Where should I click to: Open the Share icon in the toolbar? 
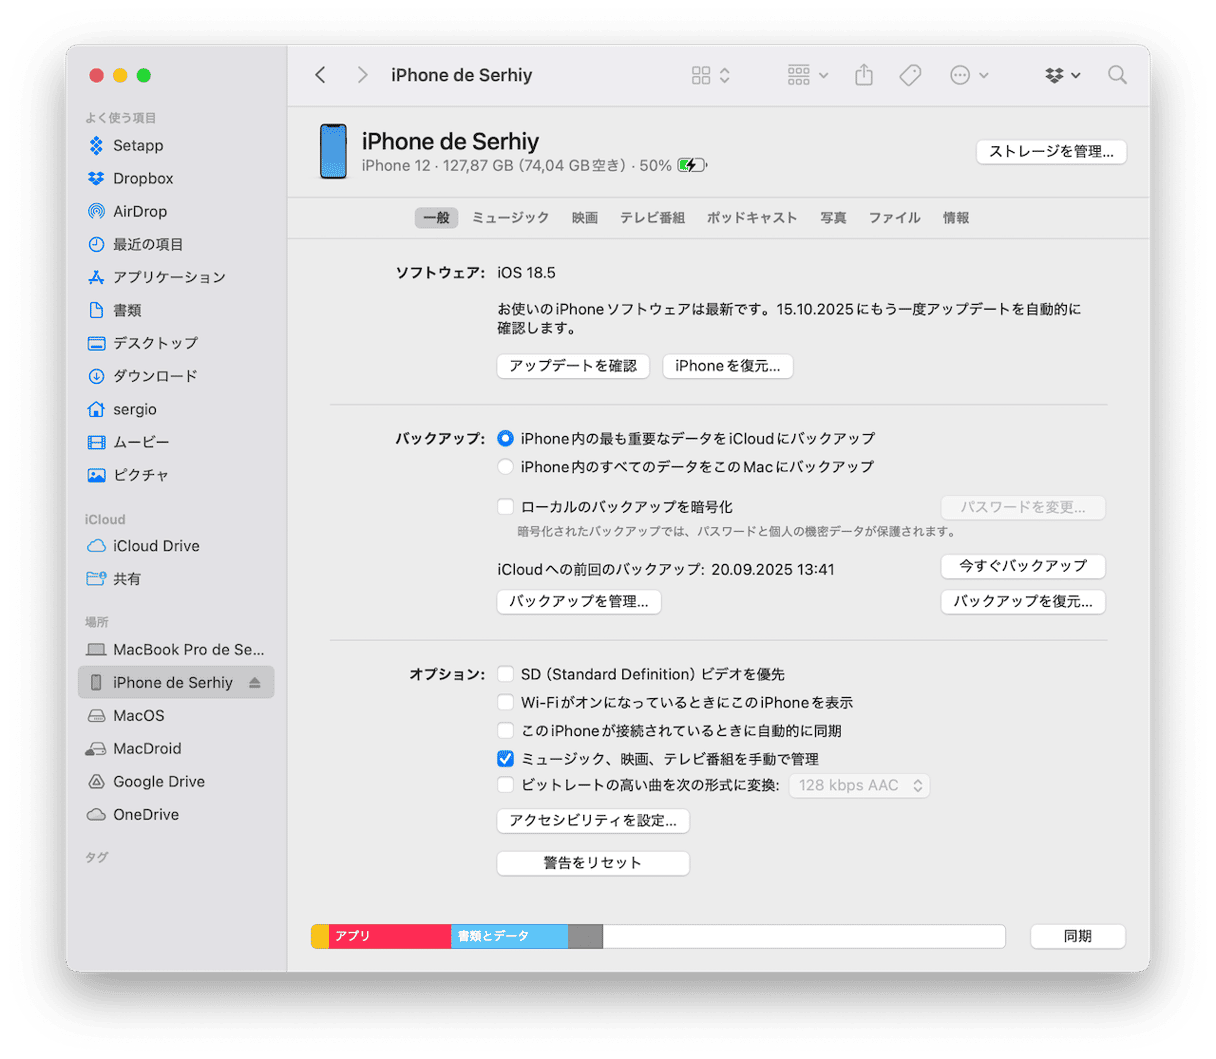864,75
